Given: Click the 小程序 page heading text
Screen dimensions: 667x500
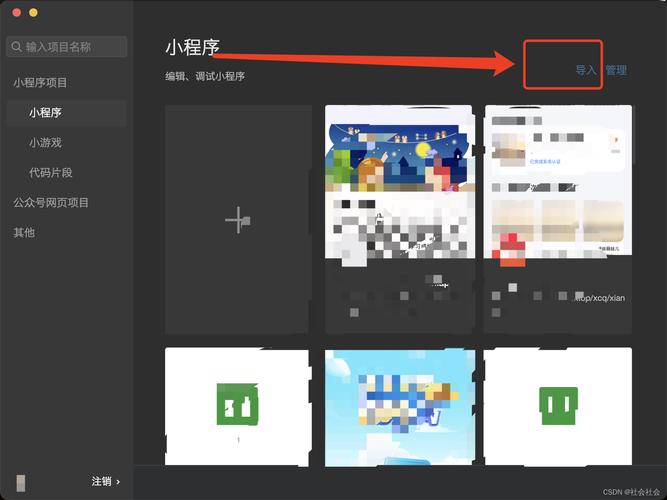Looking at the screenshot, I should point(192,47).
